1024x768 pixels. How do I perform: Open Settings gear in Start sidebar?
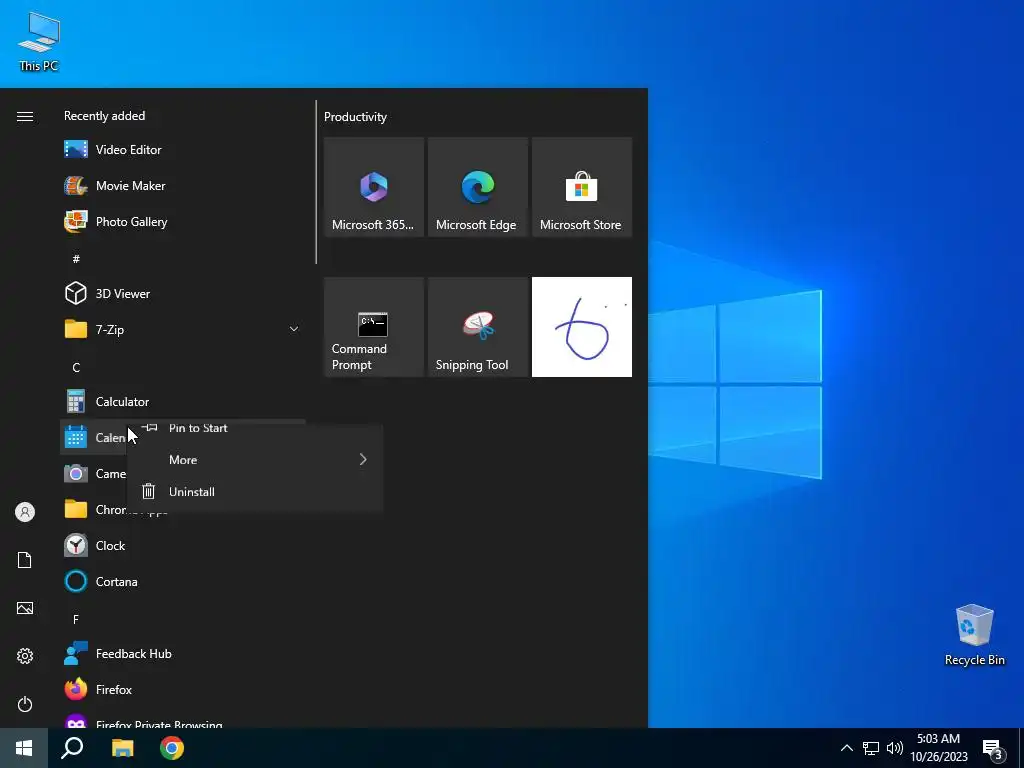coord(25,656)
